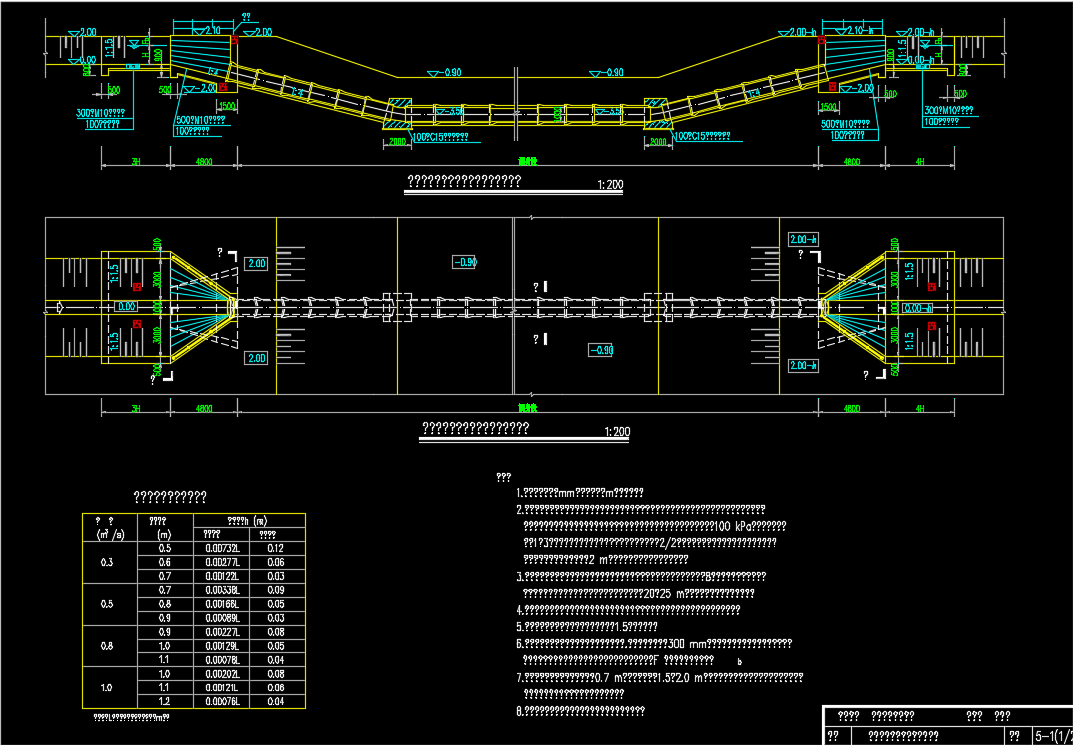Screen dimensions: 1075x746
Task: Select the upper-left boxed 2.00 label in plan
Action: [x=256, y=263]
